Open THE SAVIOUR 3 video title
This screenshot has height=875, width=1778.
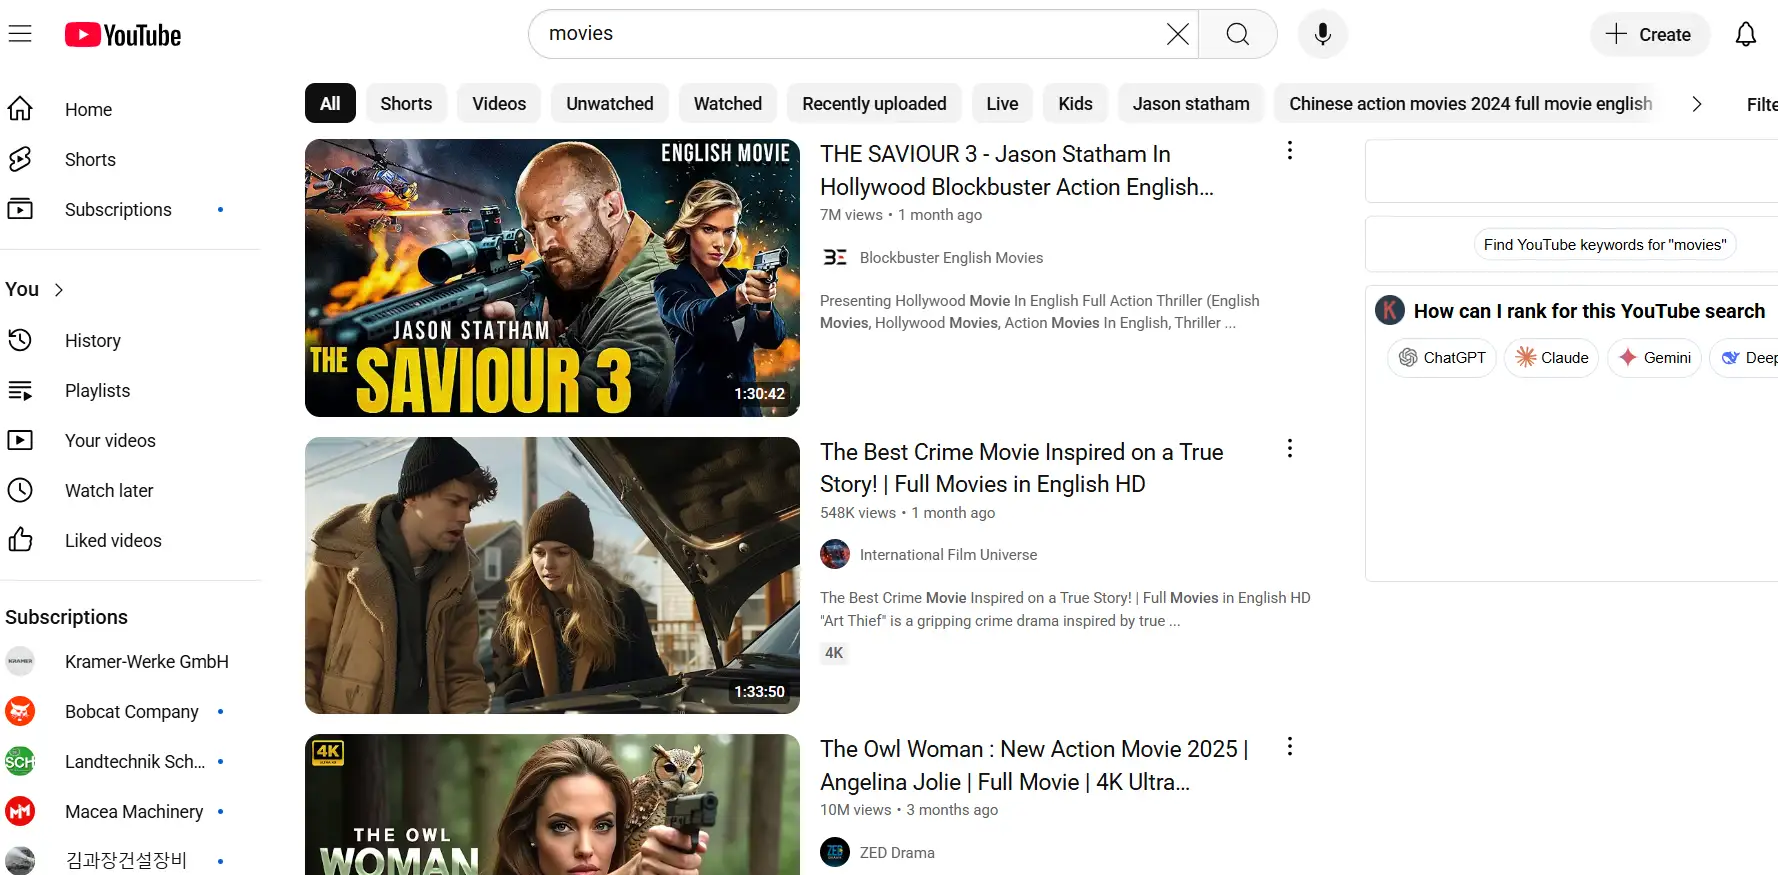pyautogui.click(x=1017, y=170)
